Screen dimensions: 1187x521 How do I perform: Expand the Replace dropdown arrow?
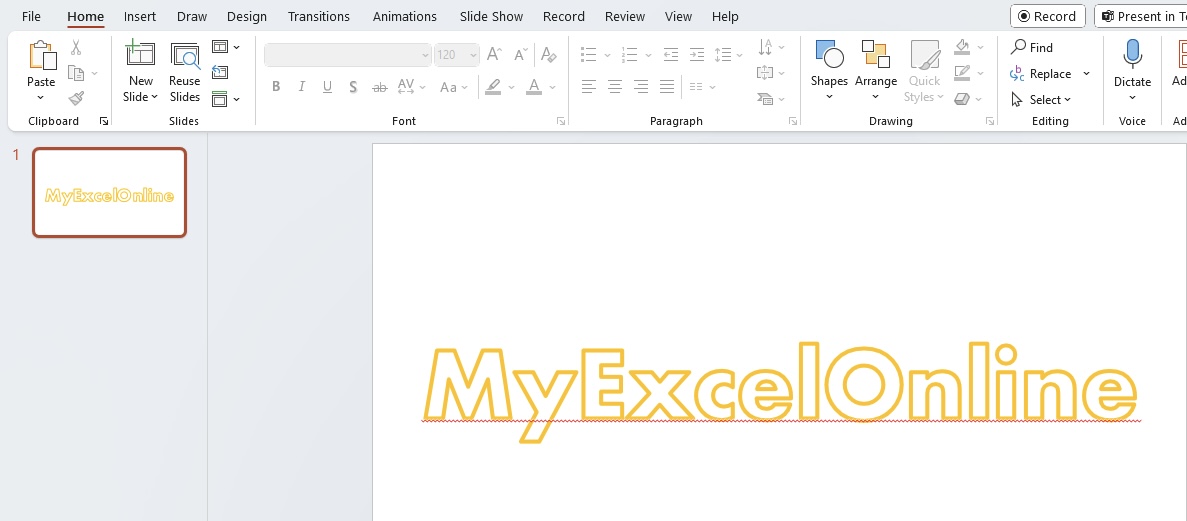(1086, 73)
